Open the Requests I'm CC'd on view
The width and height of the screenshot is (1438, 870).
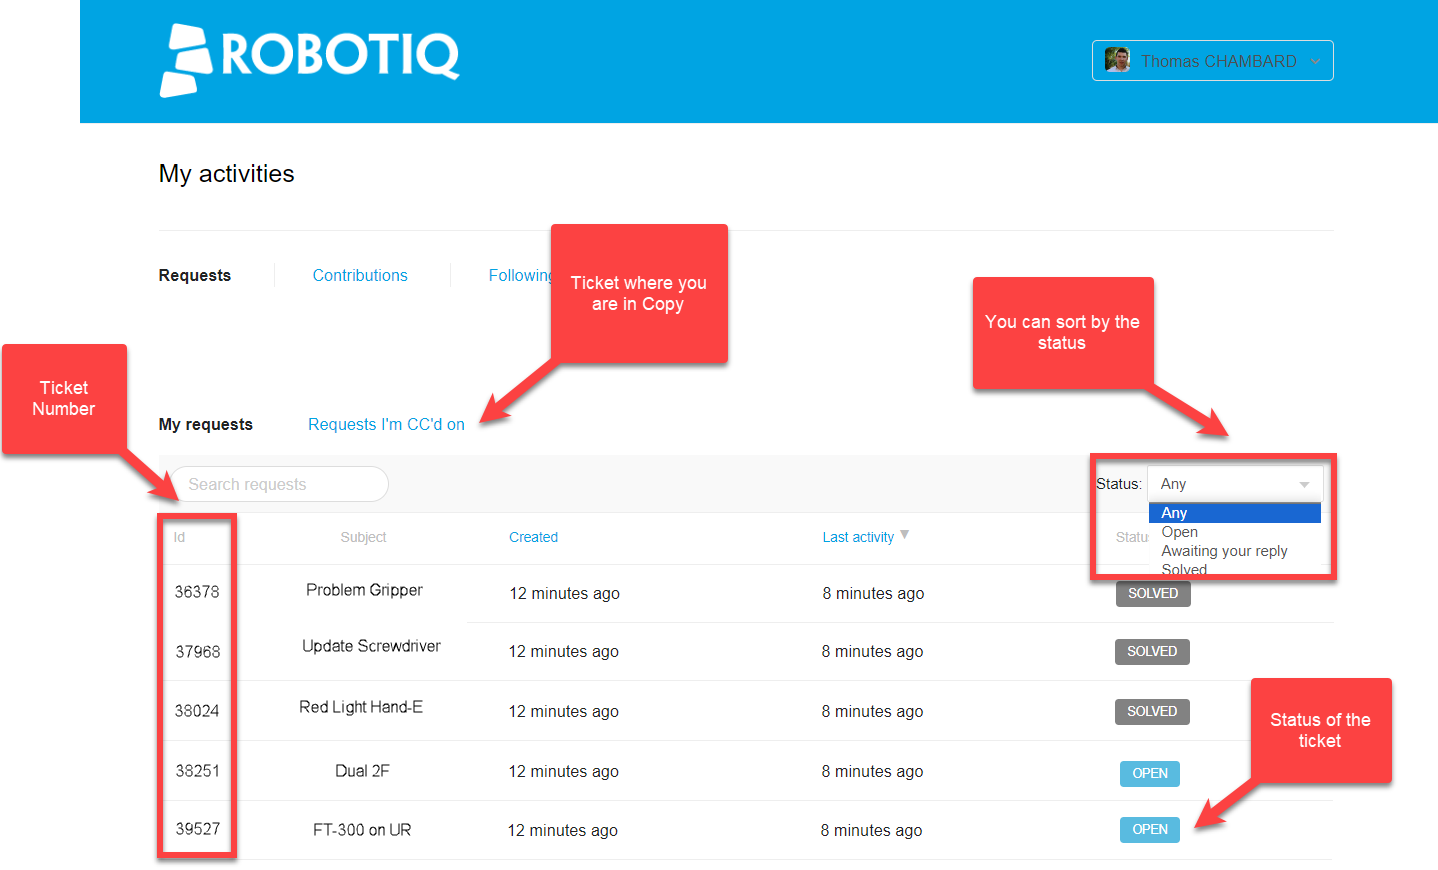coord(386,424)
